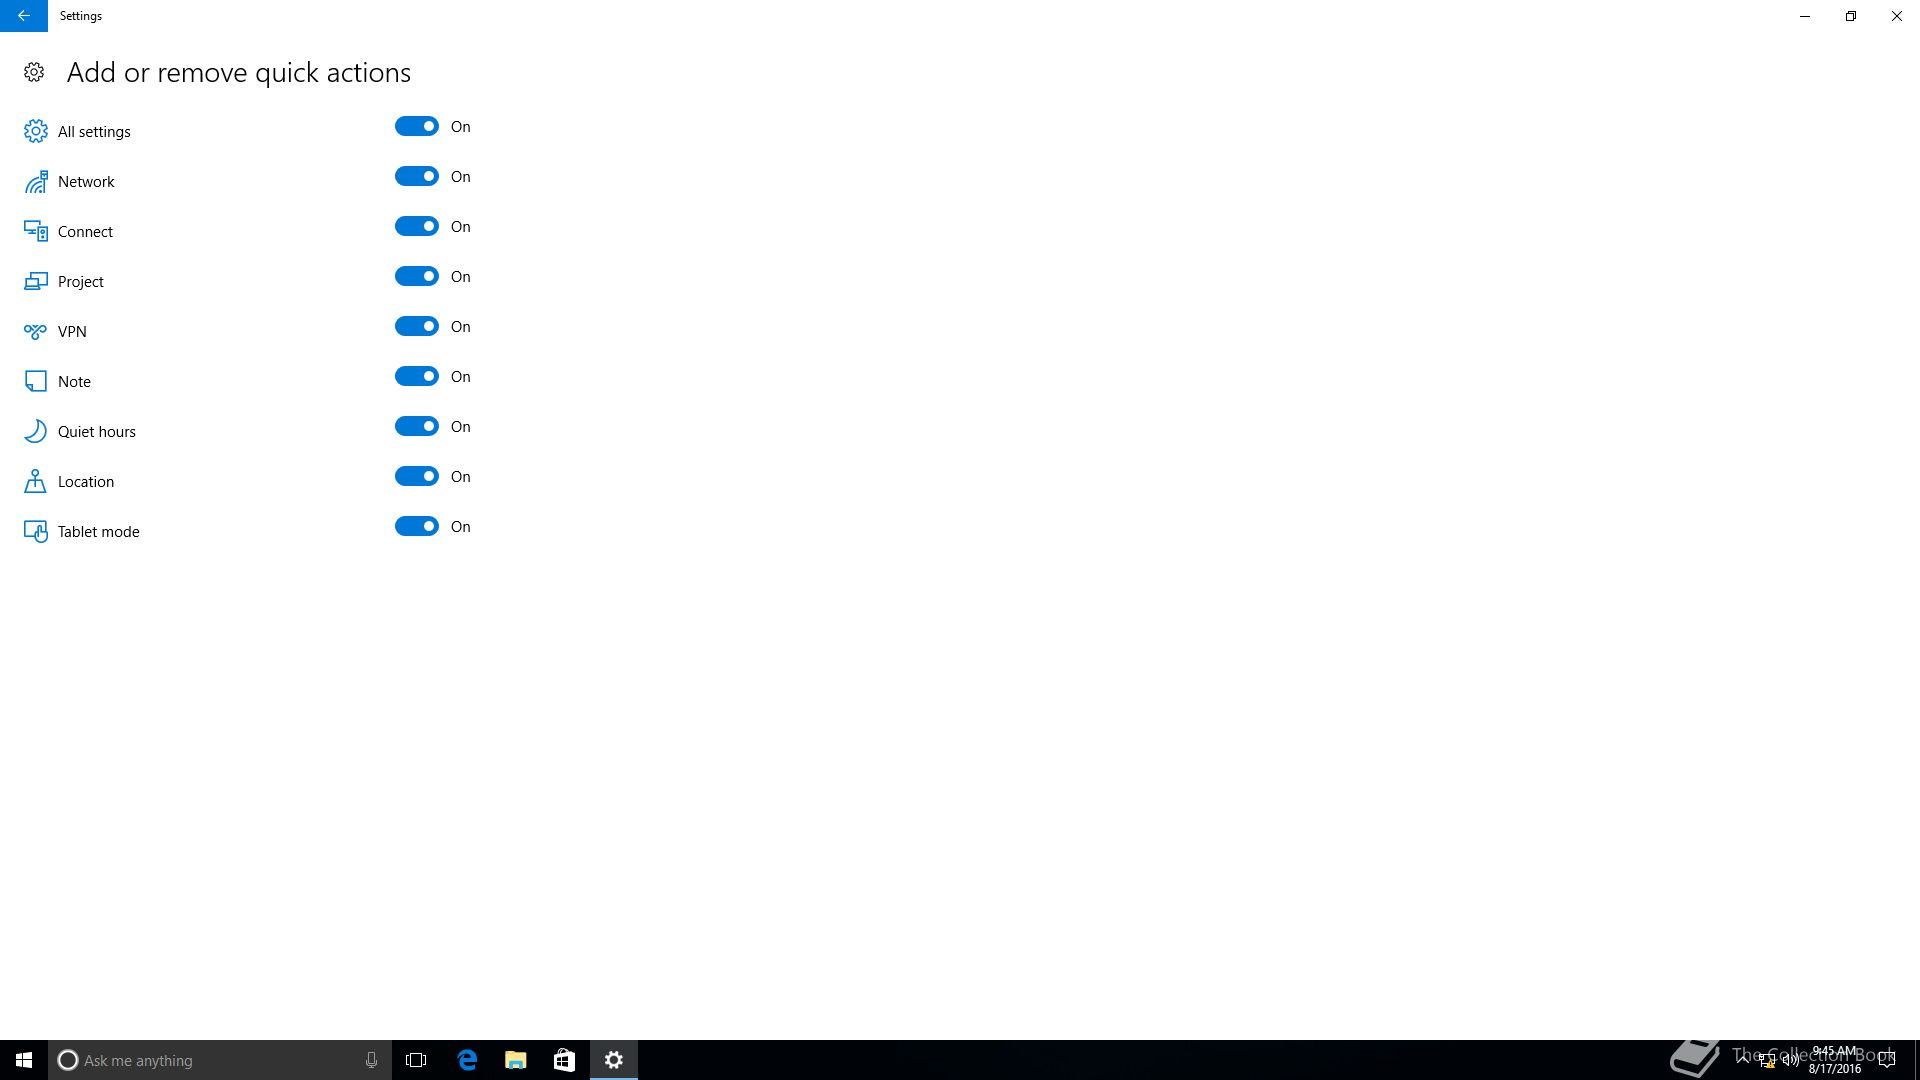Open Microsoft Edge from the taskbar
Image resolution: width=1920 pixels, height=1080 pixels.
pos(467,1060)
